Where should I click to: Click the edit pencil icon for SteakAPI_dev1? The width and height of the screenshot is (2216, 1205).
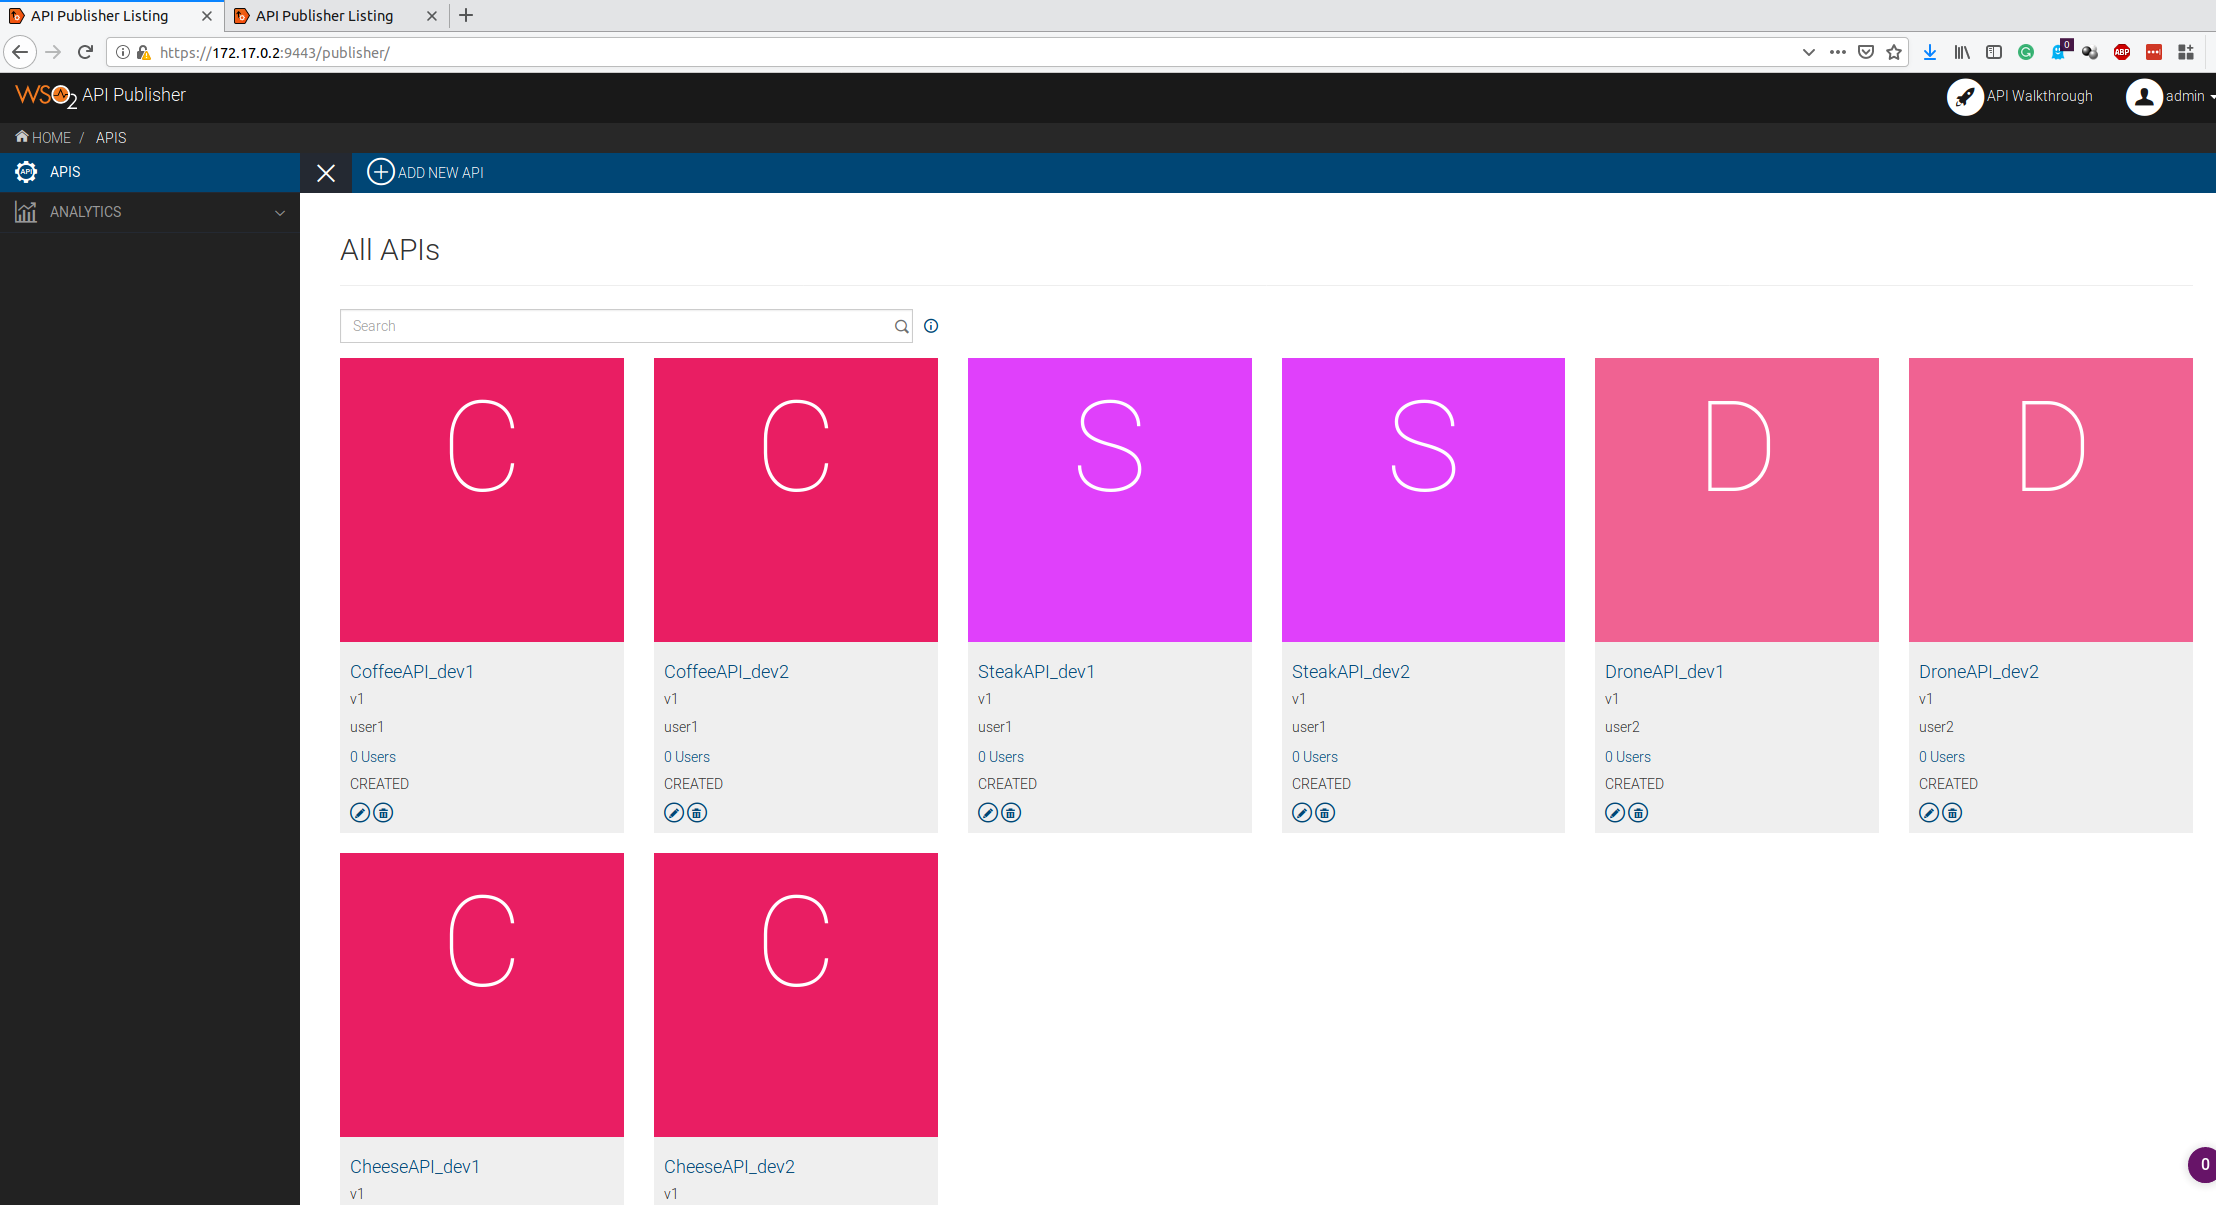(988, 813)
